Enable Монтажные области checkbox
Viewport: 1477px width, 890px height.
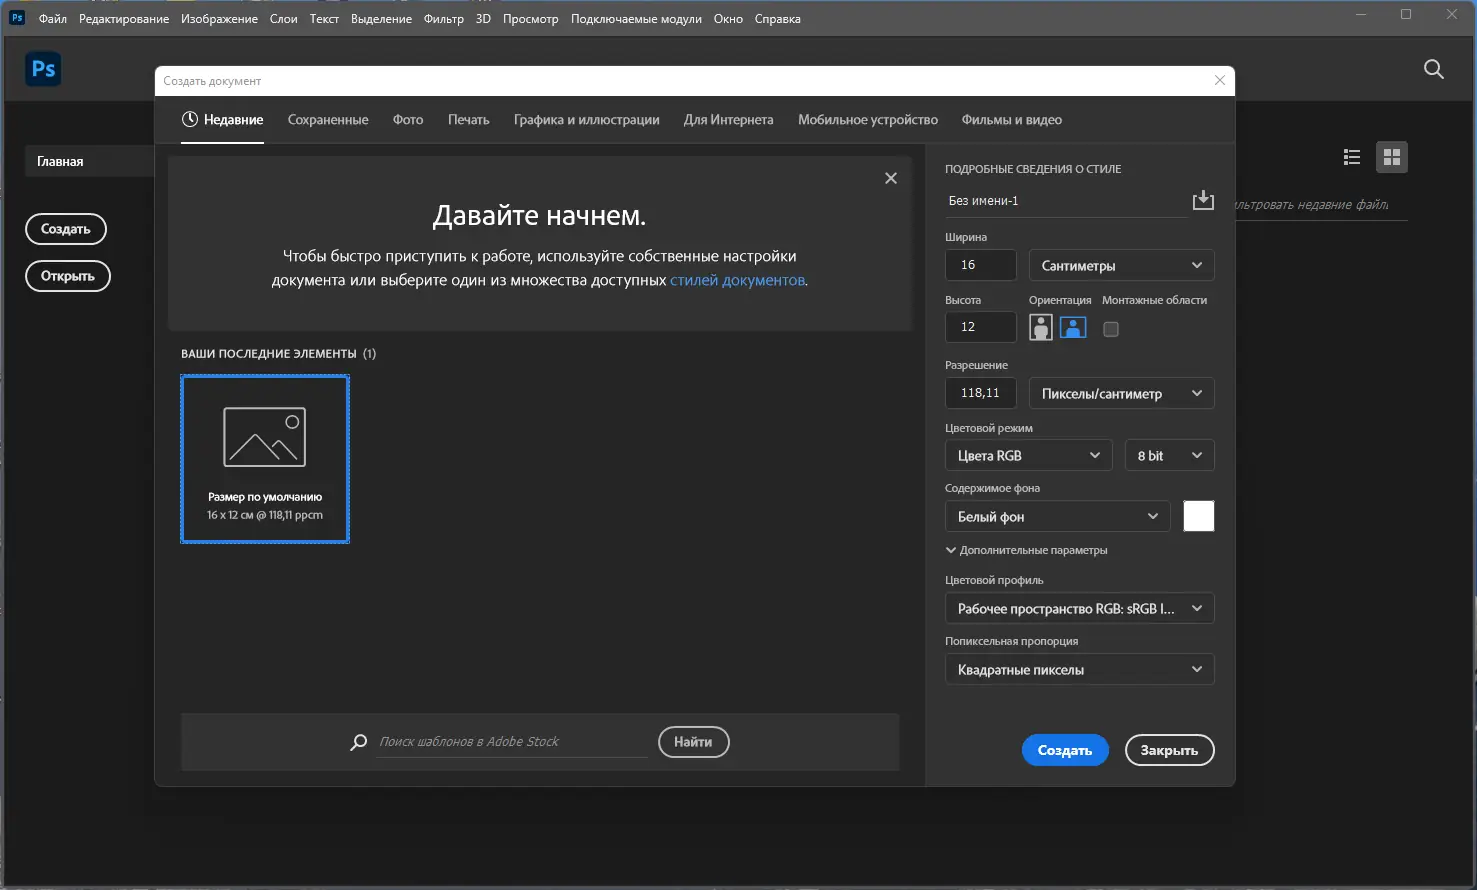pyautogui.click(x=1110, y=329)
